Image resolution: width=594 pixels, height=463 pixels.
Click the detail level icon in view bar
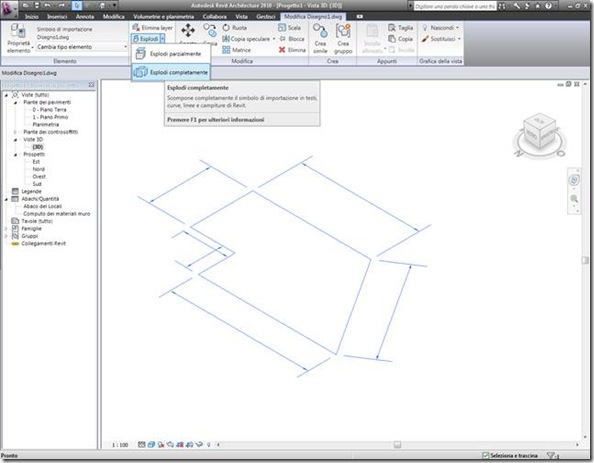(x=141, y=444)
